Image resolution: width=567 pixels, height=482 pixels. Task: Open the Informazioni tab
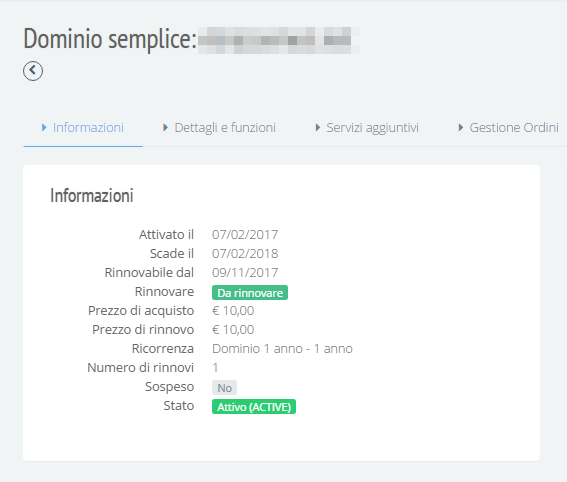pos(83,128)
